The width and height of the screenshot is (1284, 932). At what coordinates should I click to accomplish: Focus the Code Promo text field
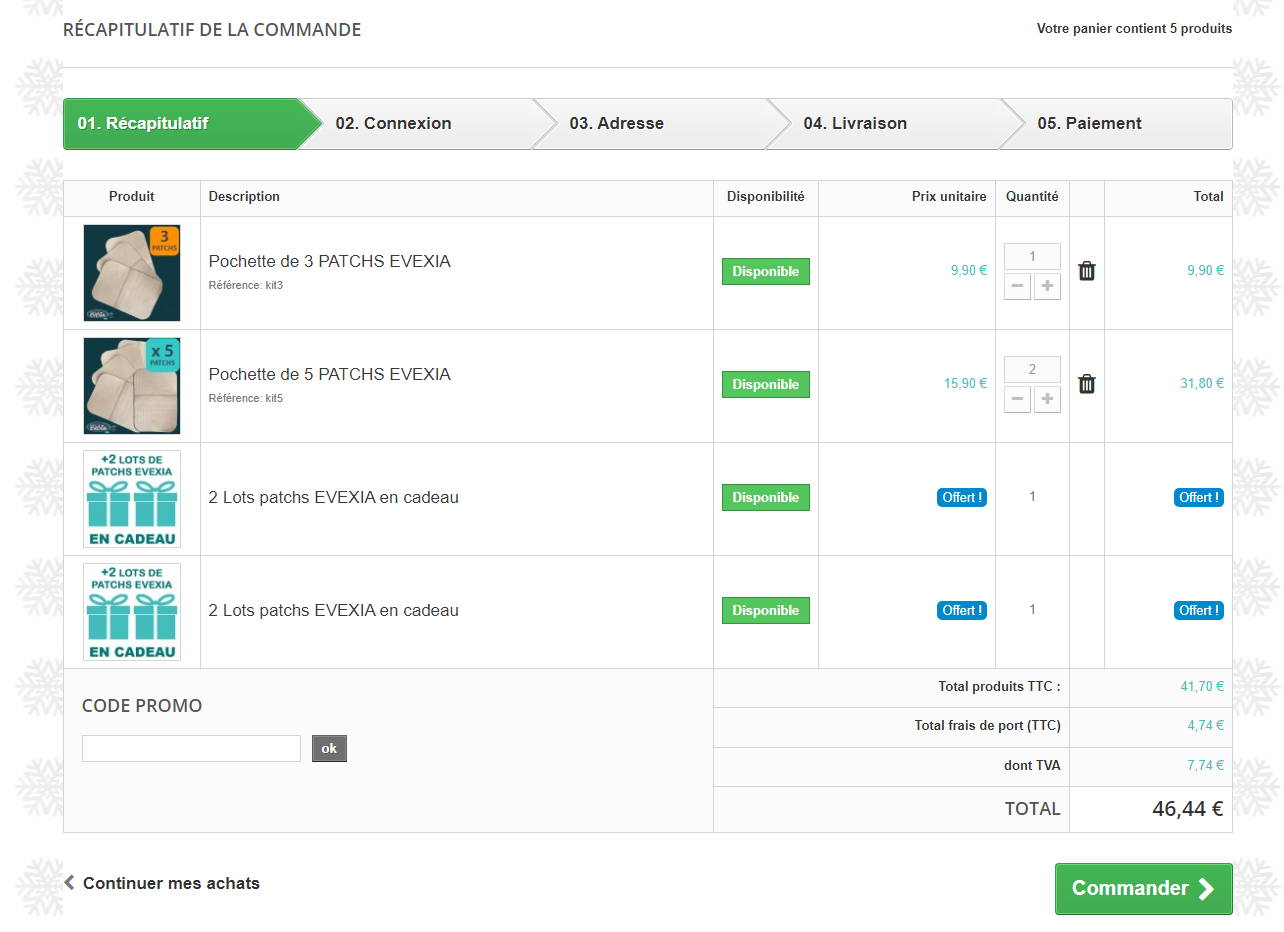(191, 748)
